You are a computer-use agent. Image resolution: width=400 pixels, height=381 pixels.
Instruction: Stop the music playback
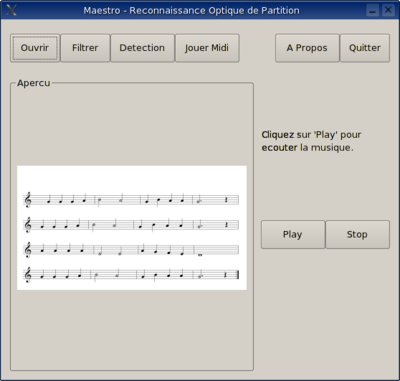357,234
